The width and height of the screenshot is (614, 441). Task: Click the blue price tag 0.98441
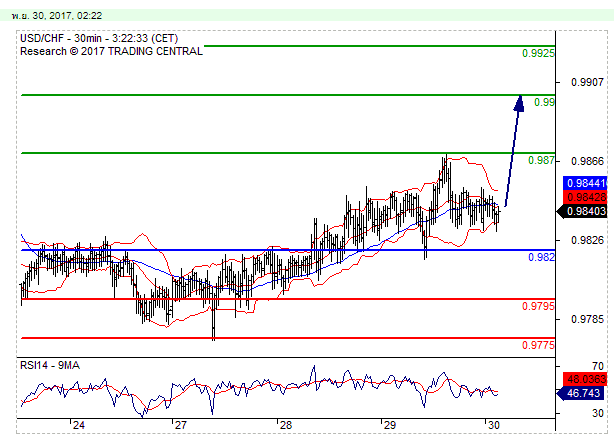(x=585, y=183)
